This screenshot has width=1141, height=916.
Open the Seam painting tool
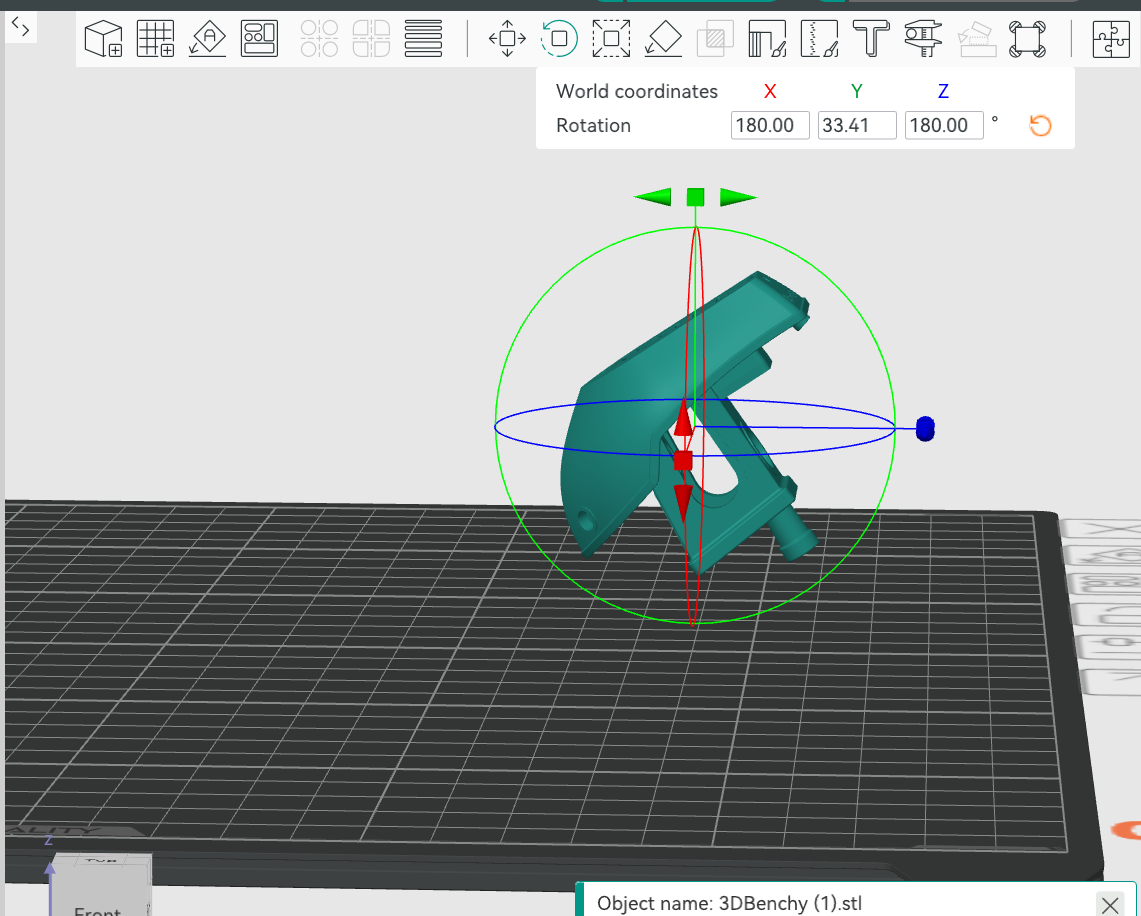tap(819, 39)
